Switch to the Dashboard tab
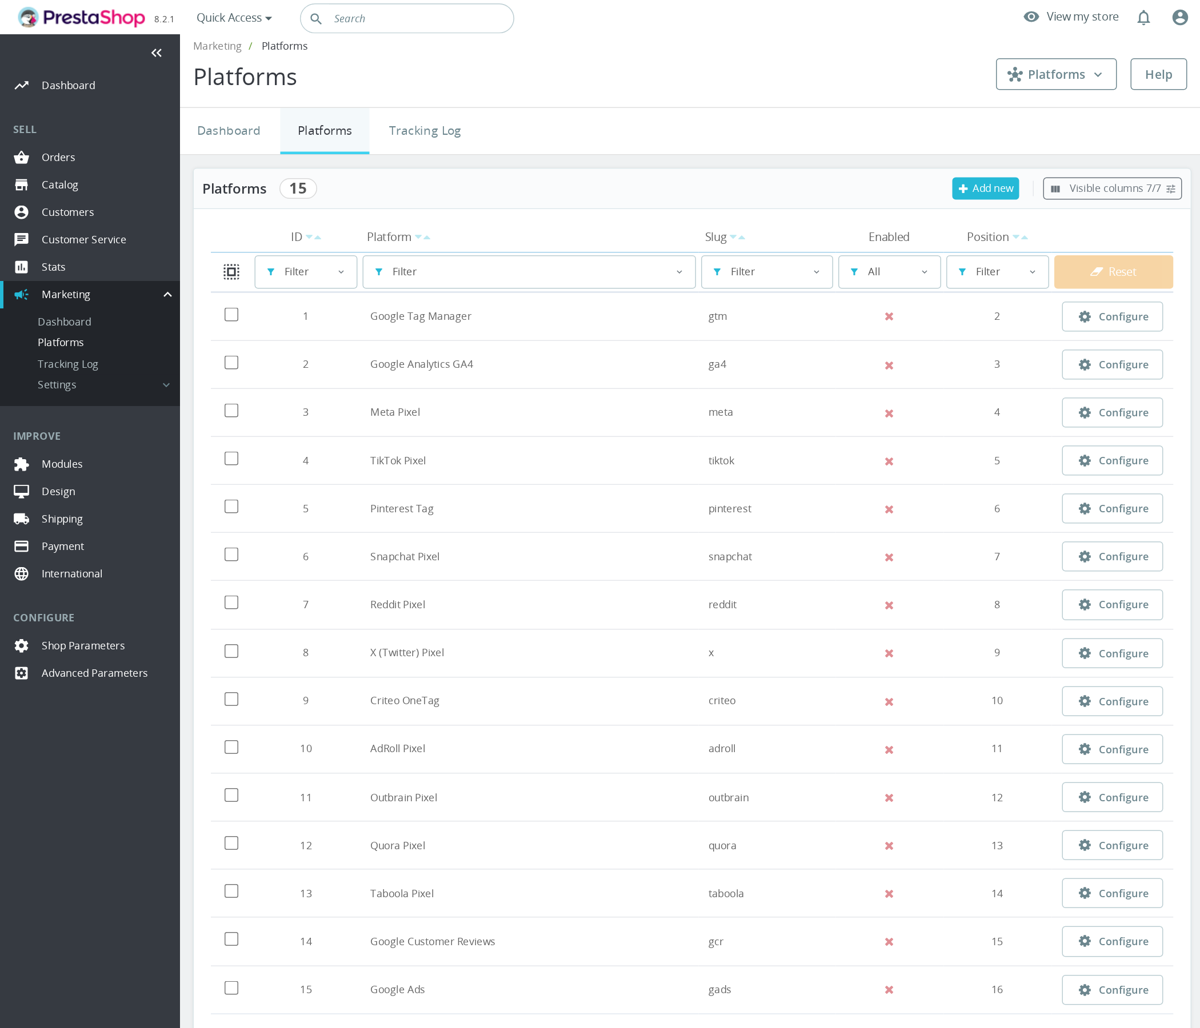This screenshot has height=1028, width=1200. [x=229, y=131]
